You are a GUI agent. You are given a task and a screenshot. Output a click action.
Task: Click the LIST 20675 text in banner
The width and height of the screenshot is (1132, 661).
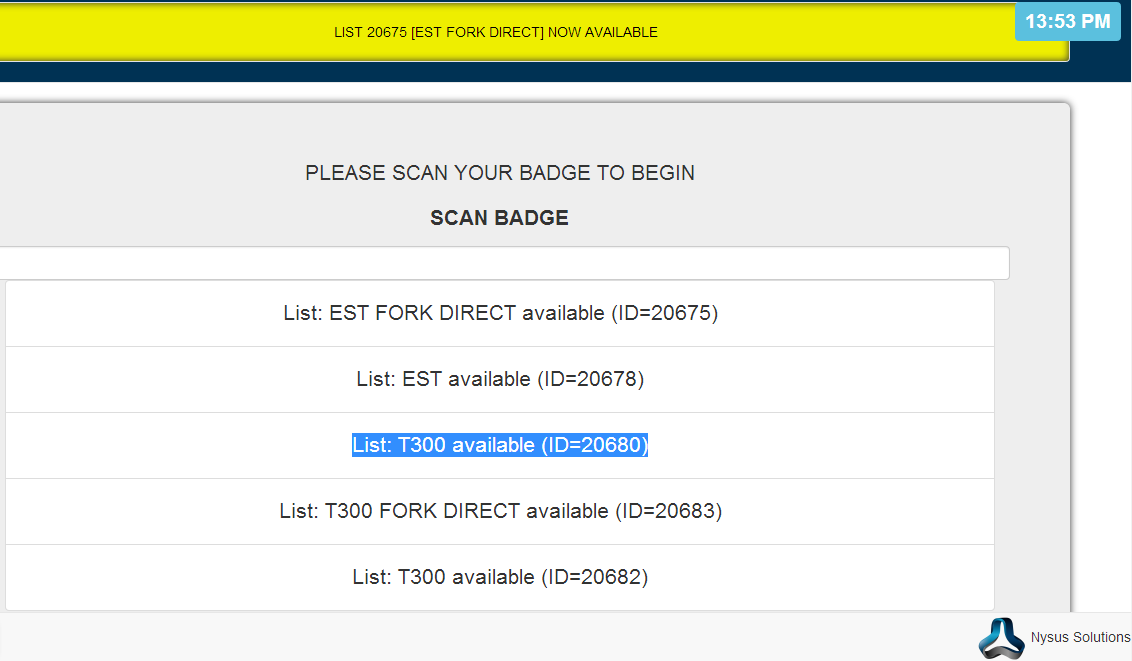[370, 32]
